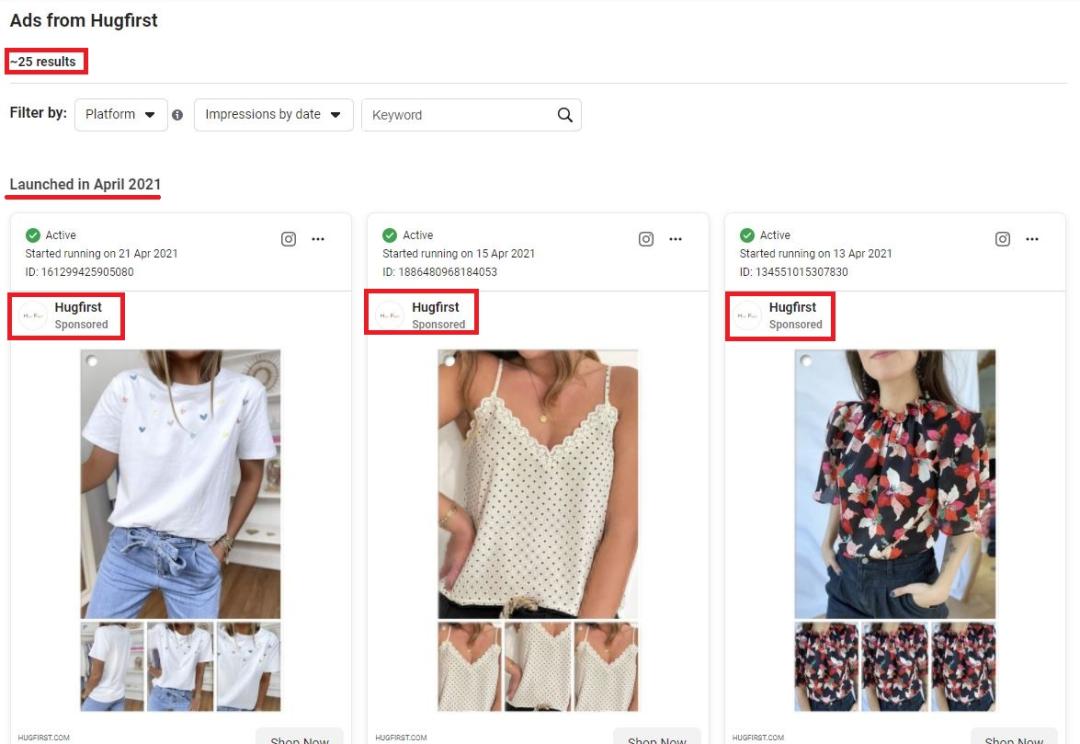Open the Platform filter dropdown

[121, 114]
